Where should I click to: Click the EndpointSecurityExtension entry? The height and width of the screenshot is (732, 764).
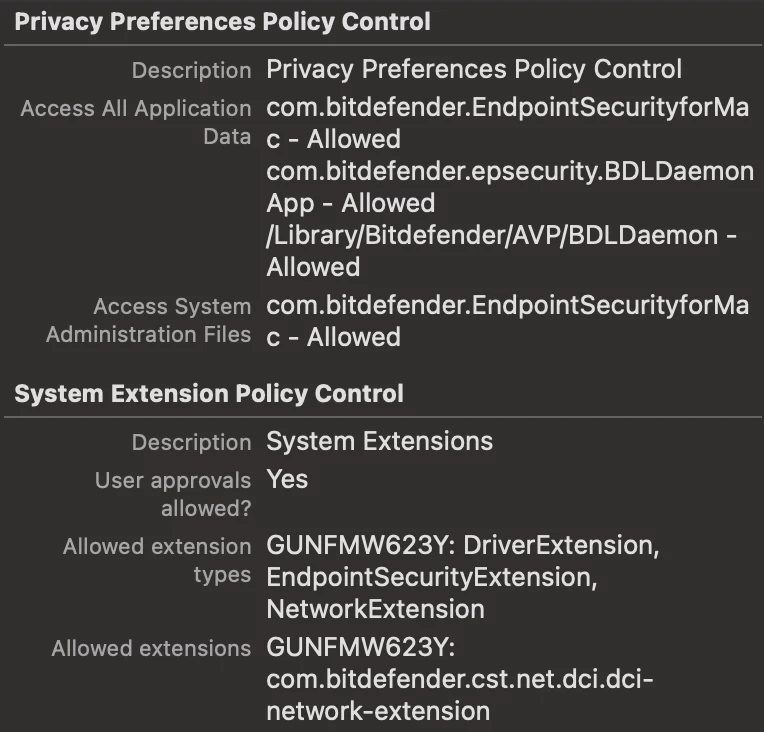[432, 577]
